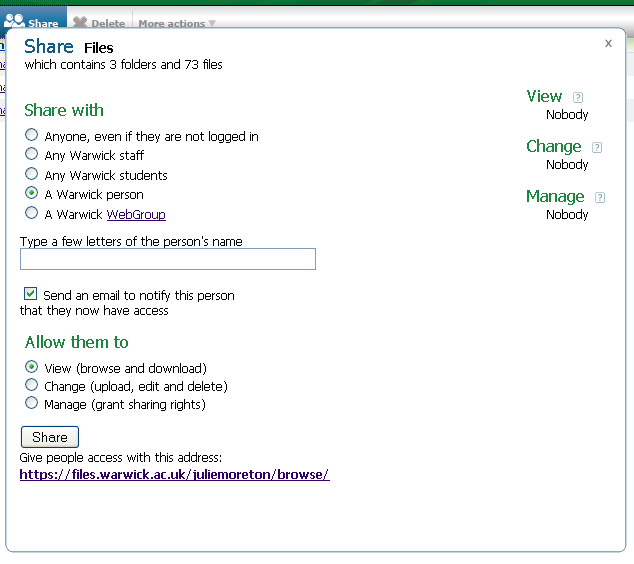Select the 'A Warwick person' radio button

(32, 194)
